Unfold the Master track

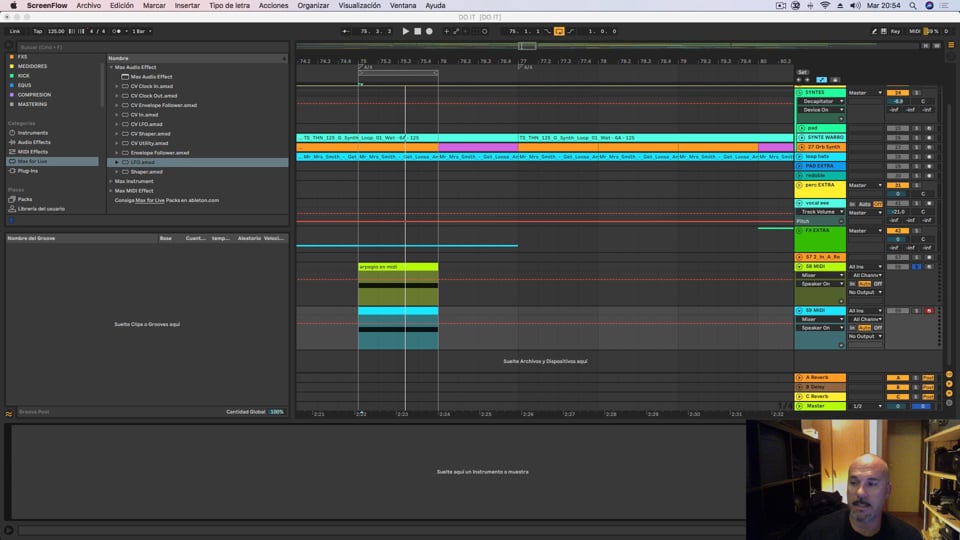click(x=799, y=407)
